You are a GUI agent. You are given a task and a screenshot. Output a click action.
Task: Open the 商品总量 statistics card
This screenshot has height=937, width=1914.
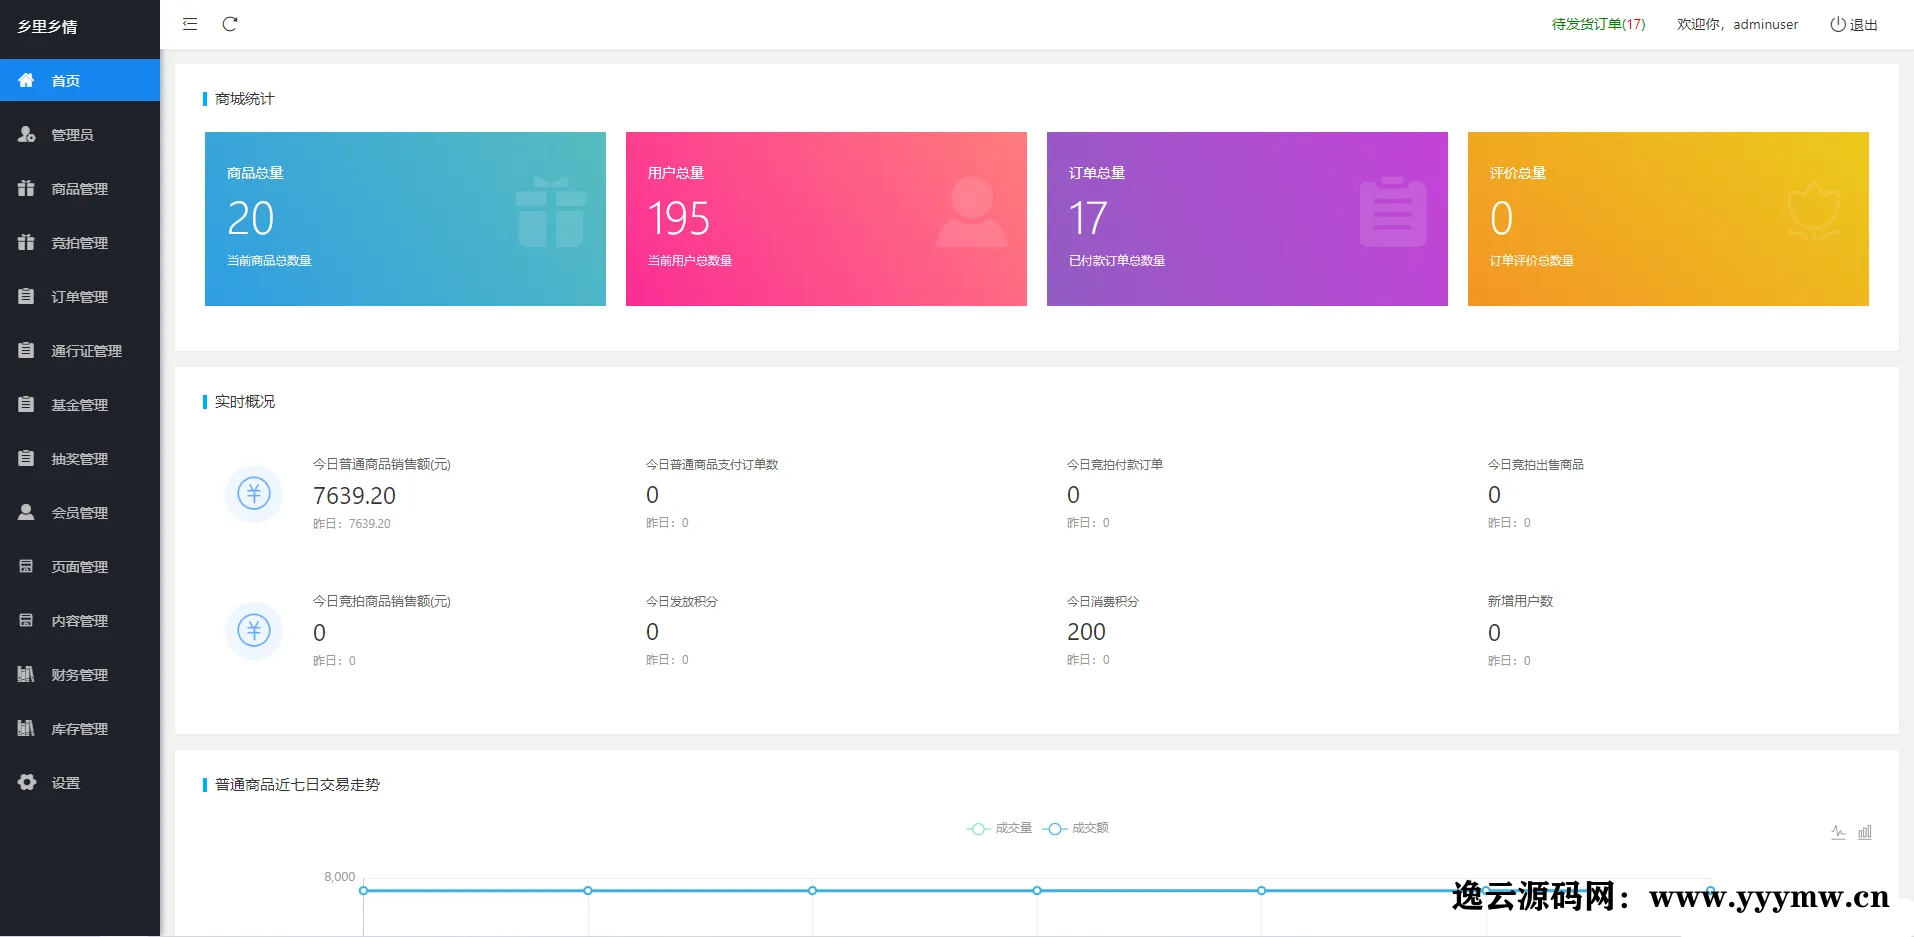[x=405, y=219]
